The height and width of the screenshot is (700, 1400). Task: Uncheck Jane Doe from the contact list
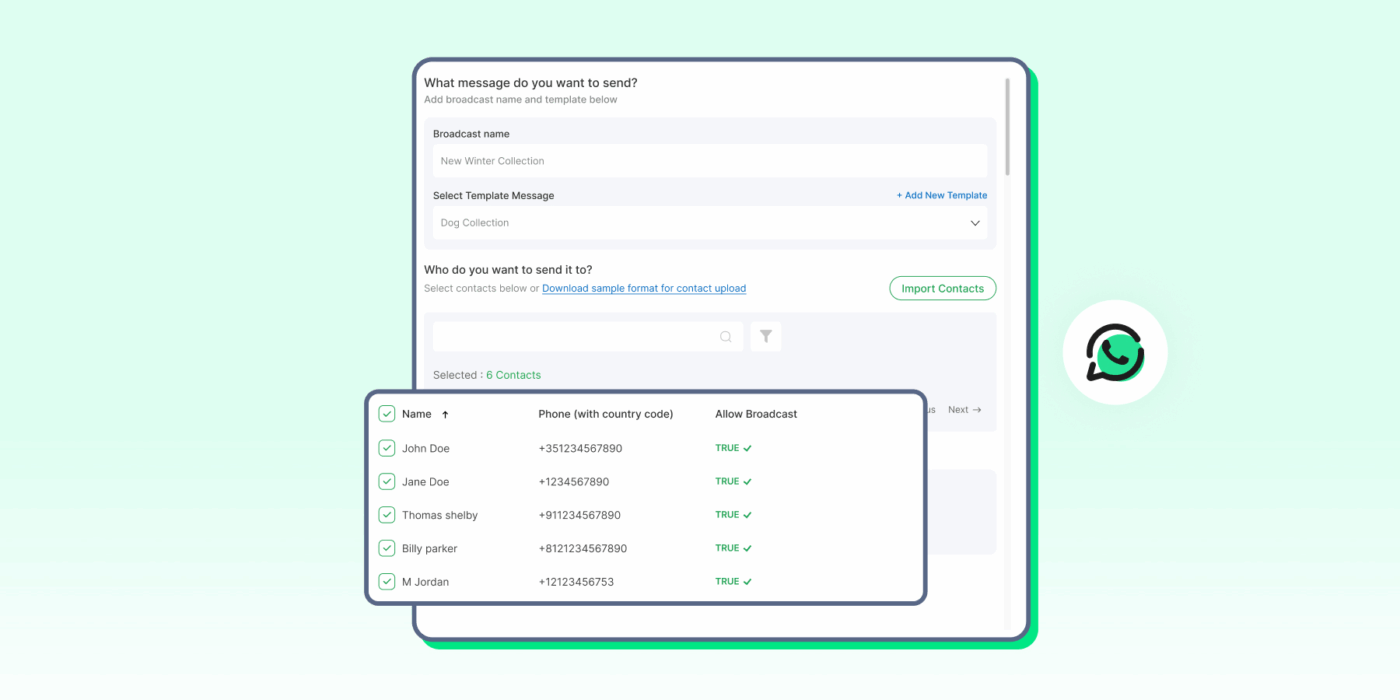pyautogui.click(x=386, y=481)
